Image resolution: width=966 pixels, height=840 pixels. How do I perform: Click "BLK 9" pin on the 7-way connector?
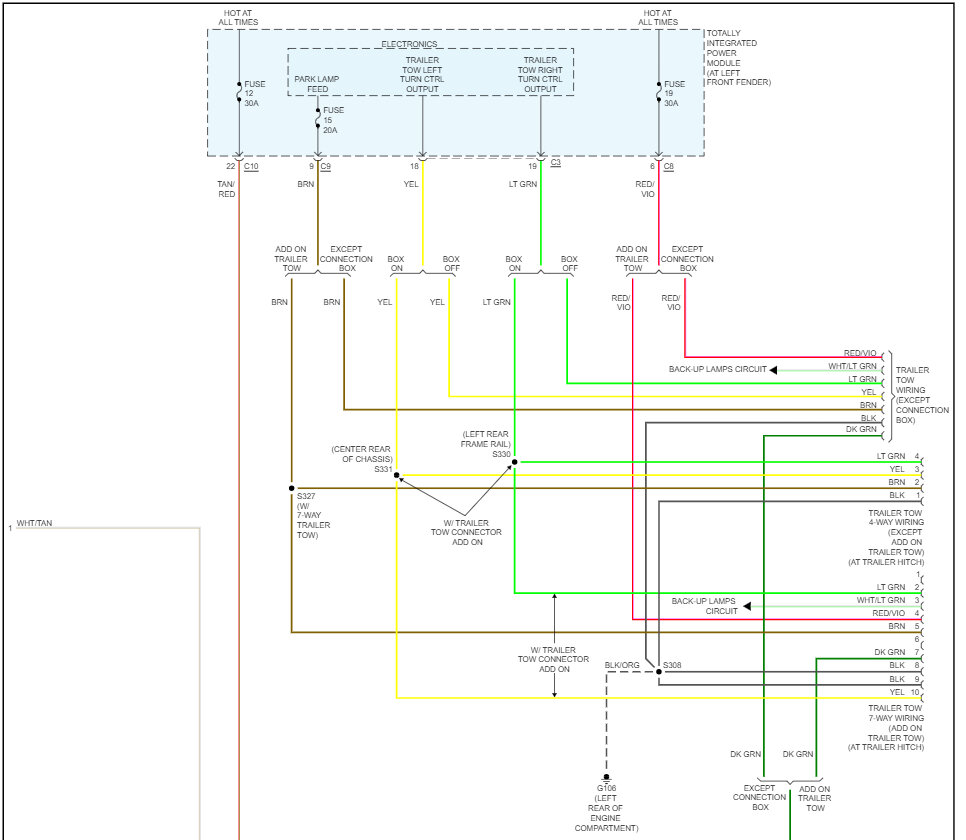(x=904, y=679)
